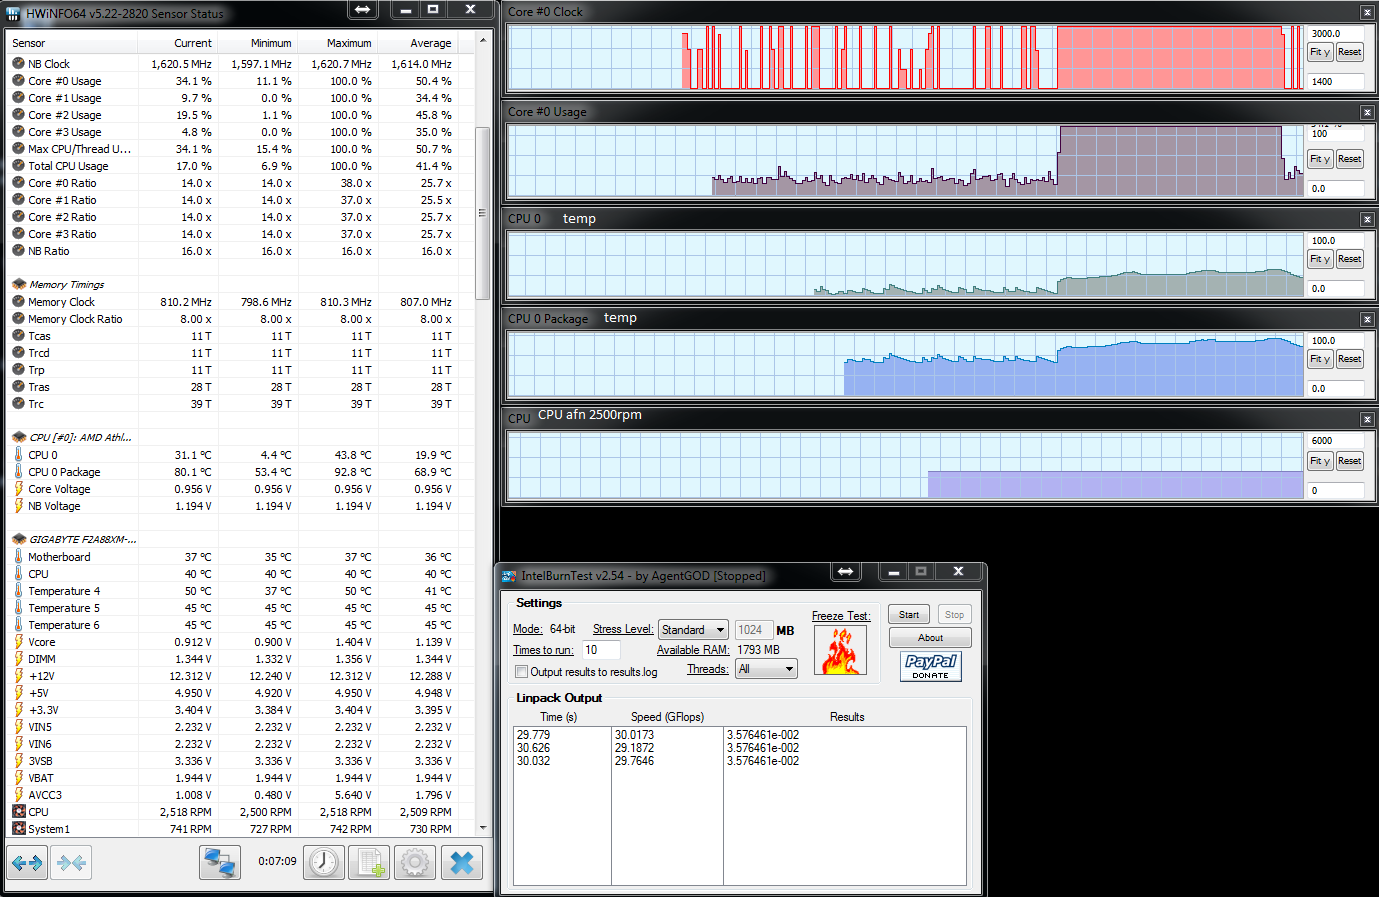Click Fit y on Core #0 Usage graph
This screenshot has width=1379, height=897.
tap(1320, 159)
